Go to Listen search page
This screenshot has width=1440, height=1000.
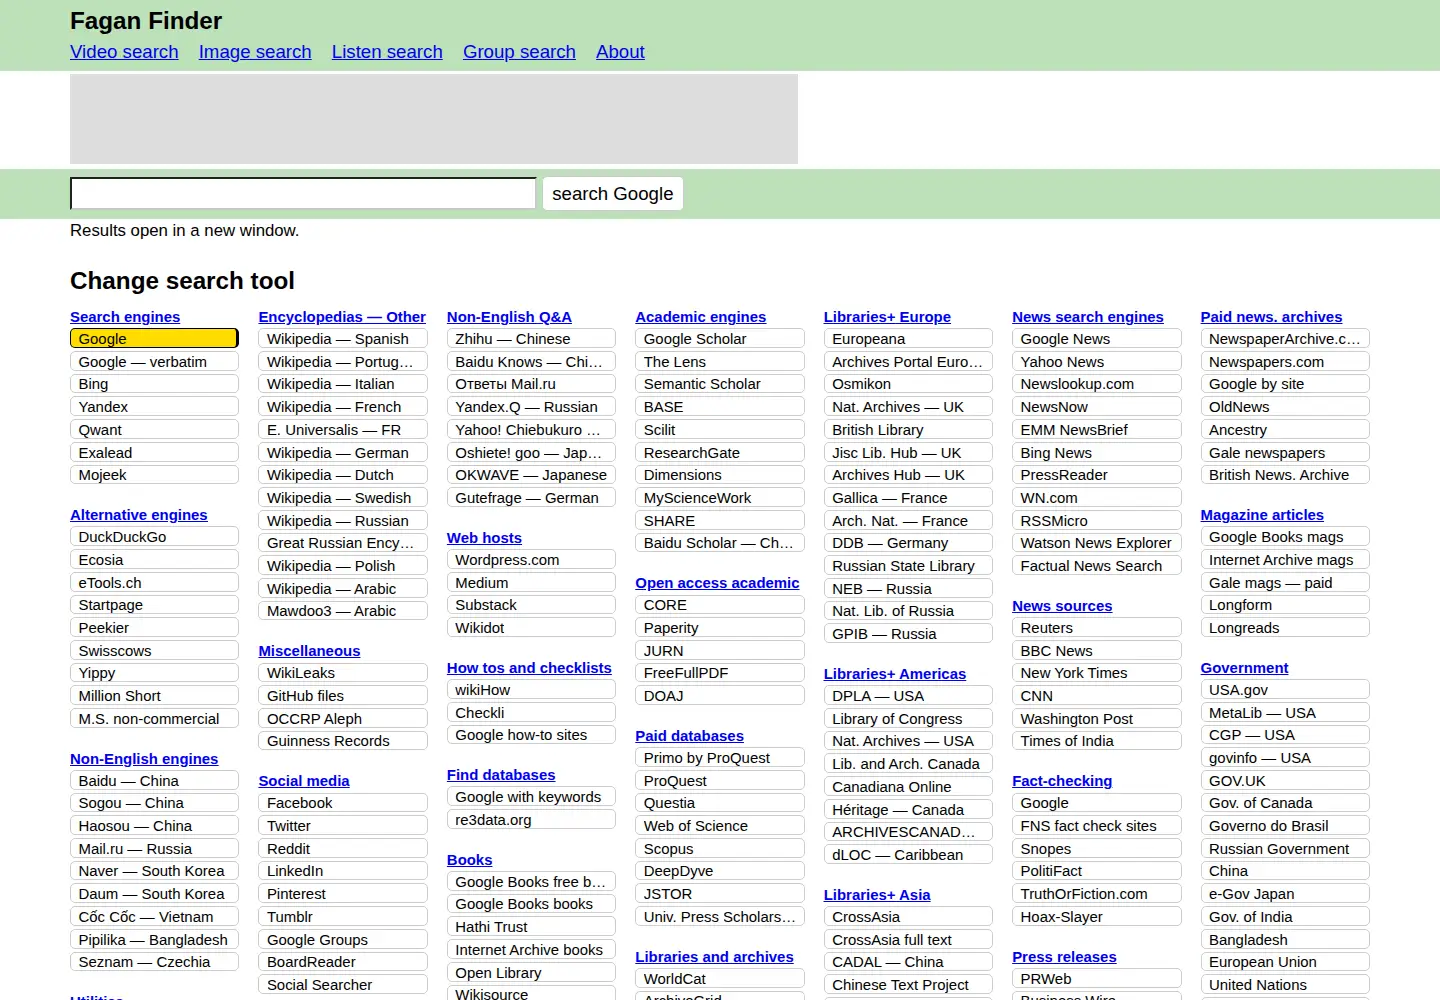(x=387, y=52)
